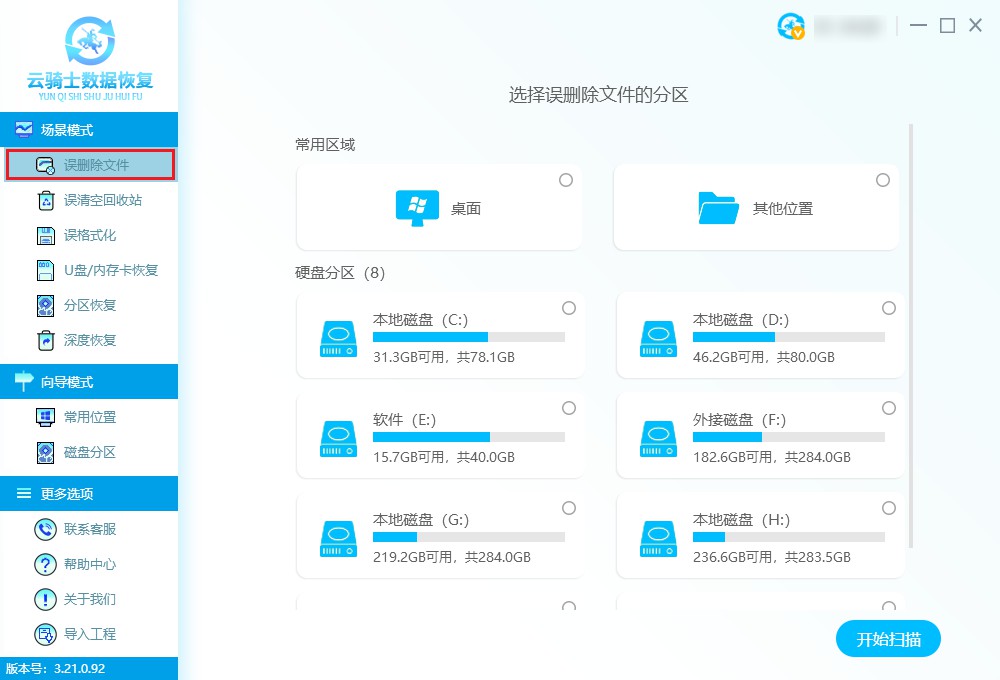Click the 开始扫描 scan button
The image size is (1000, 680).
[x=888, y=639]
